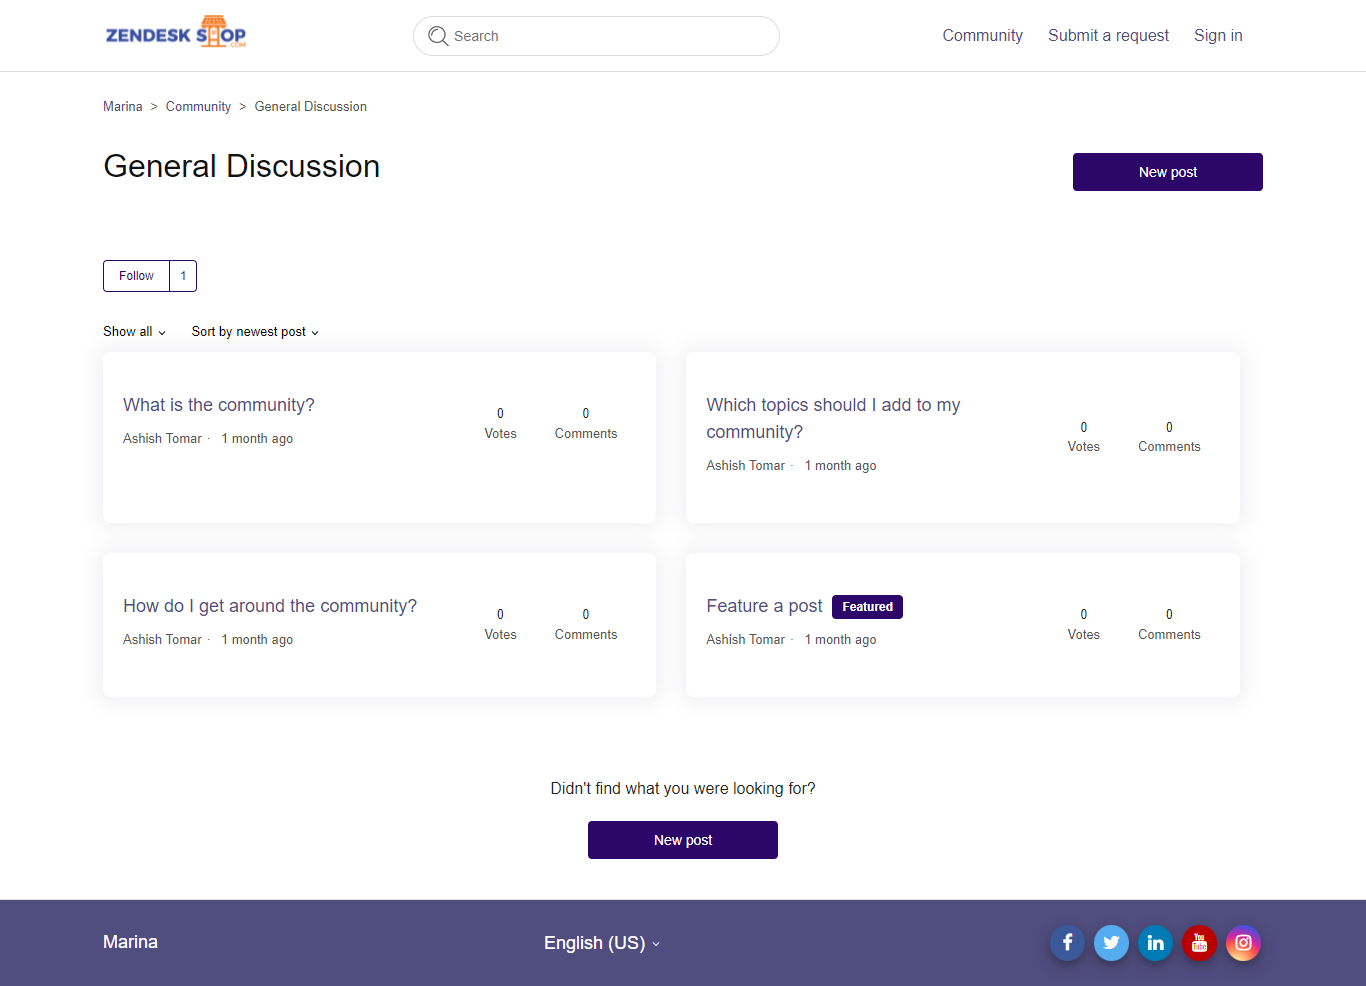Expand the Show all filter
This screenshot has width=1366, height=986.
(x=134, y=332)
